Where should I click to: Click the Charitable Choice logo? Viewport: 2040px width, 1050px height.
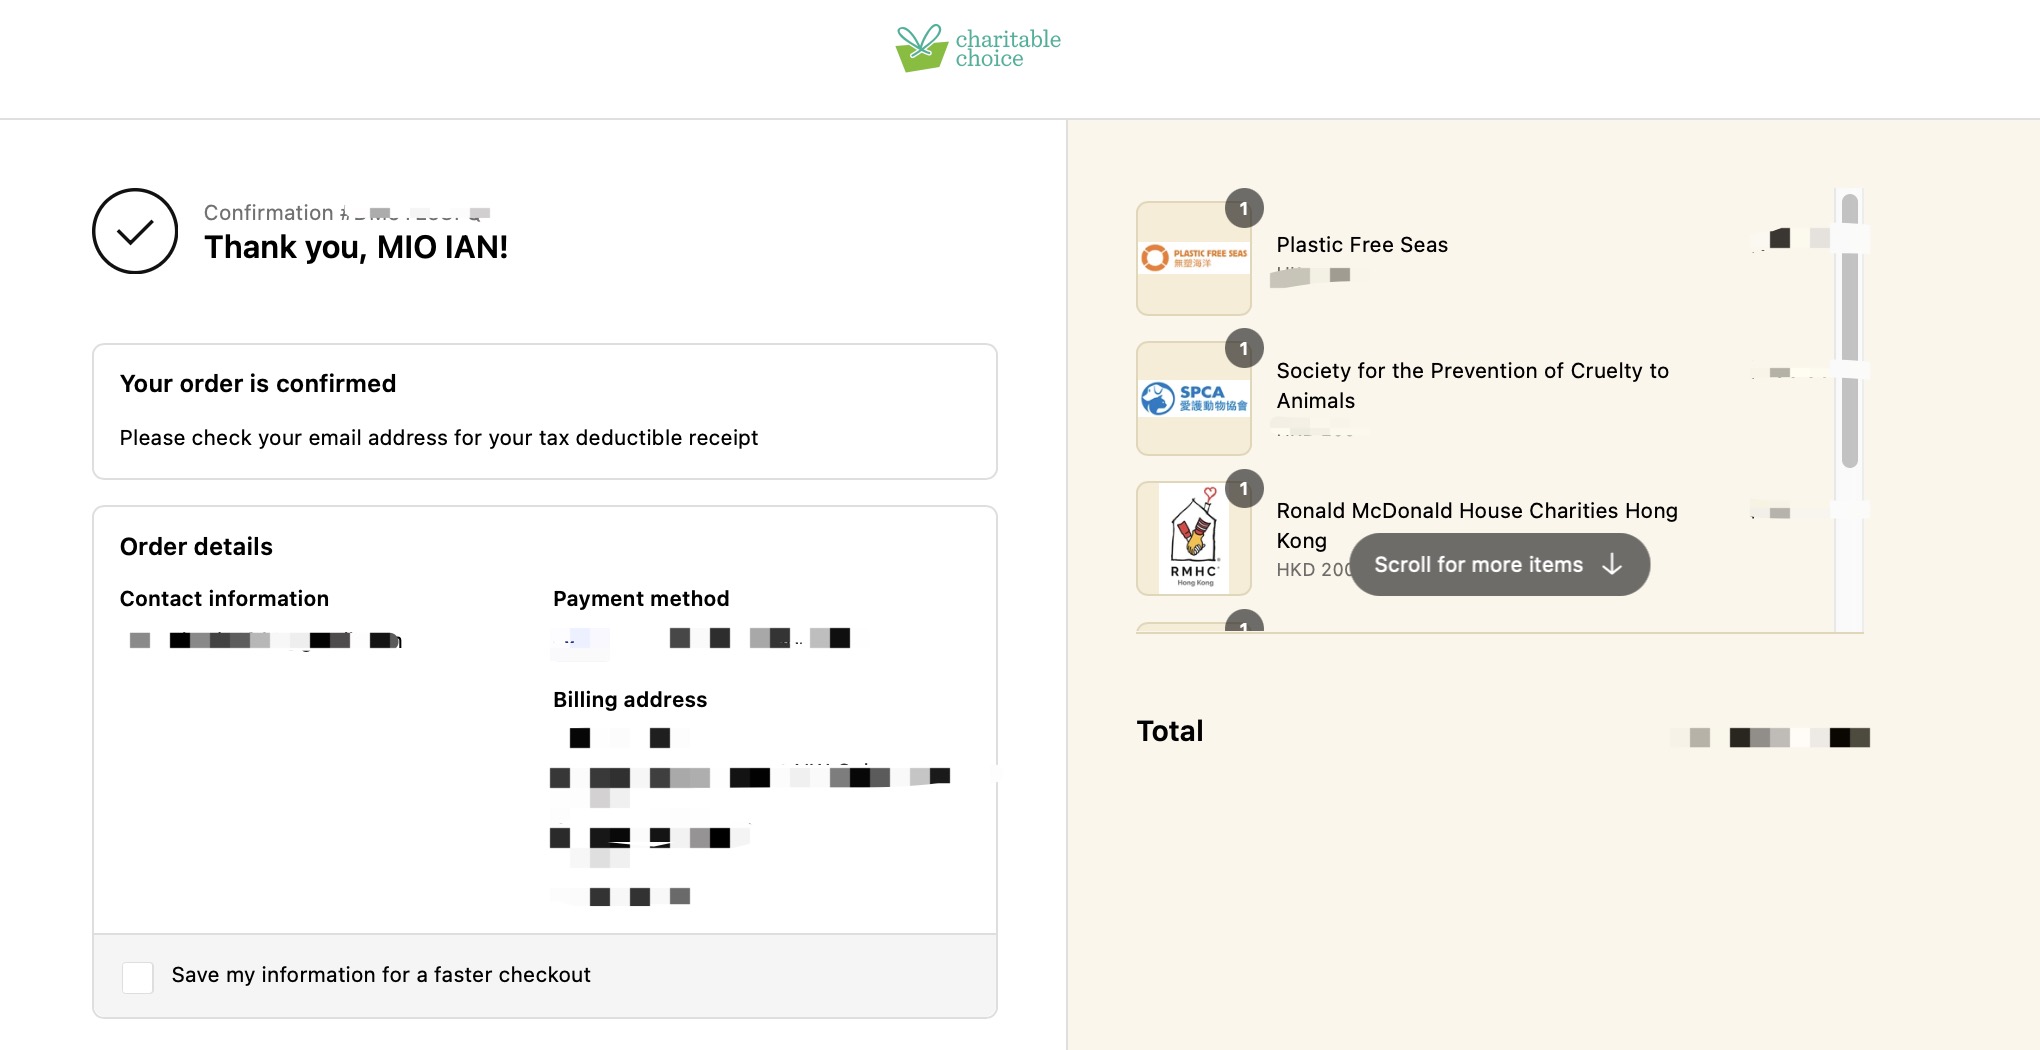pos(978,48)
